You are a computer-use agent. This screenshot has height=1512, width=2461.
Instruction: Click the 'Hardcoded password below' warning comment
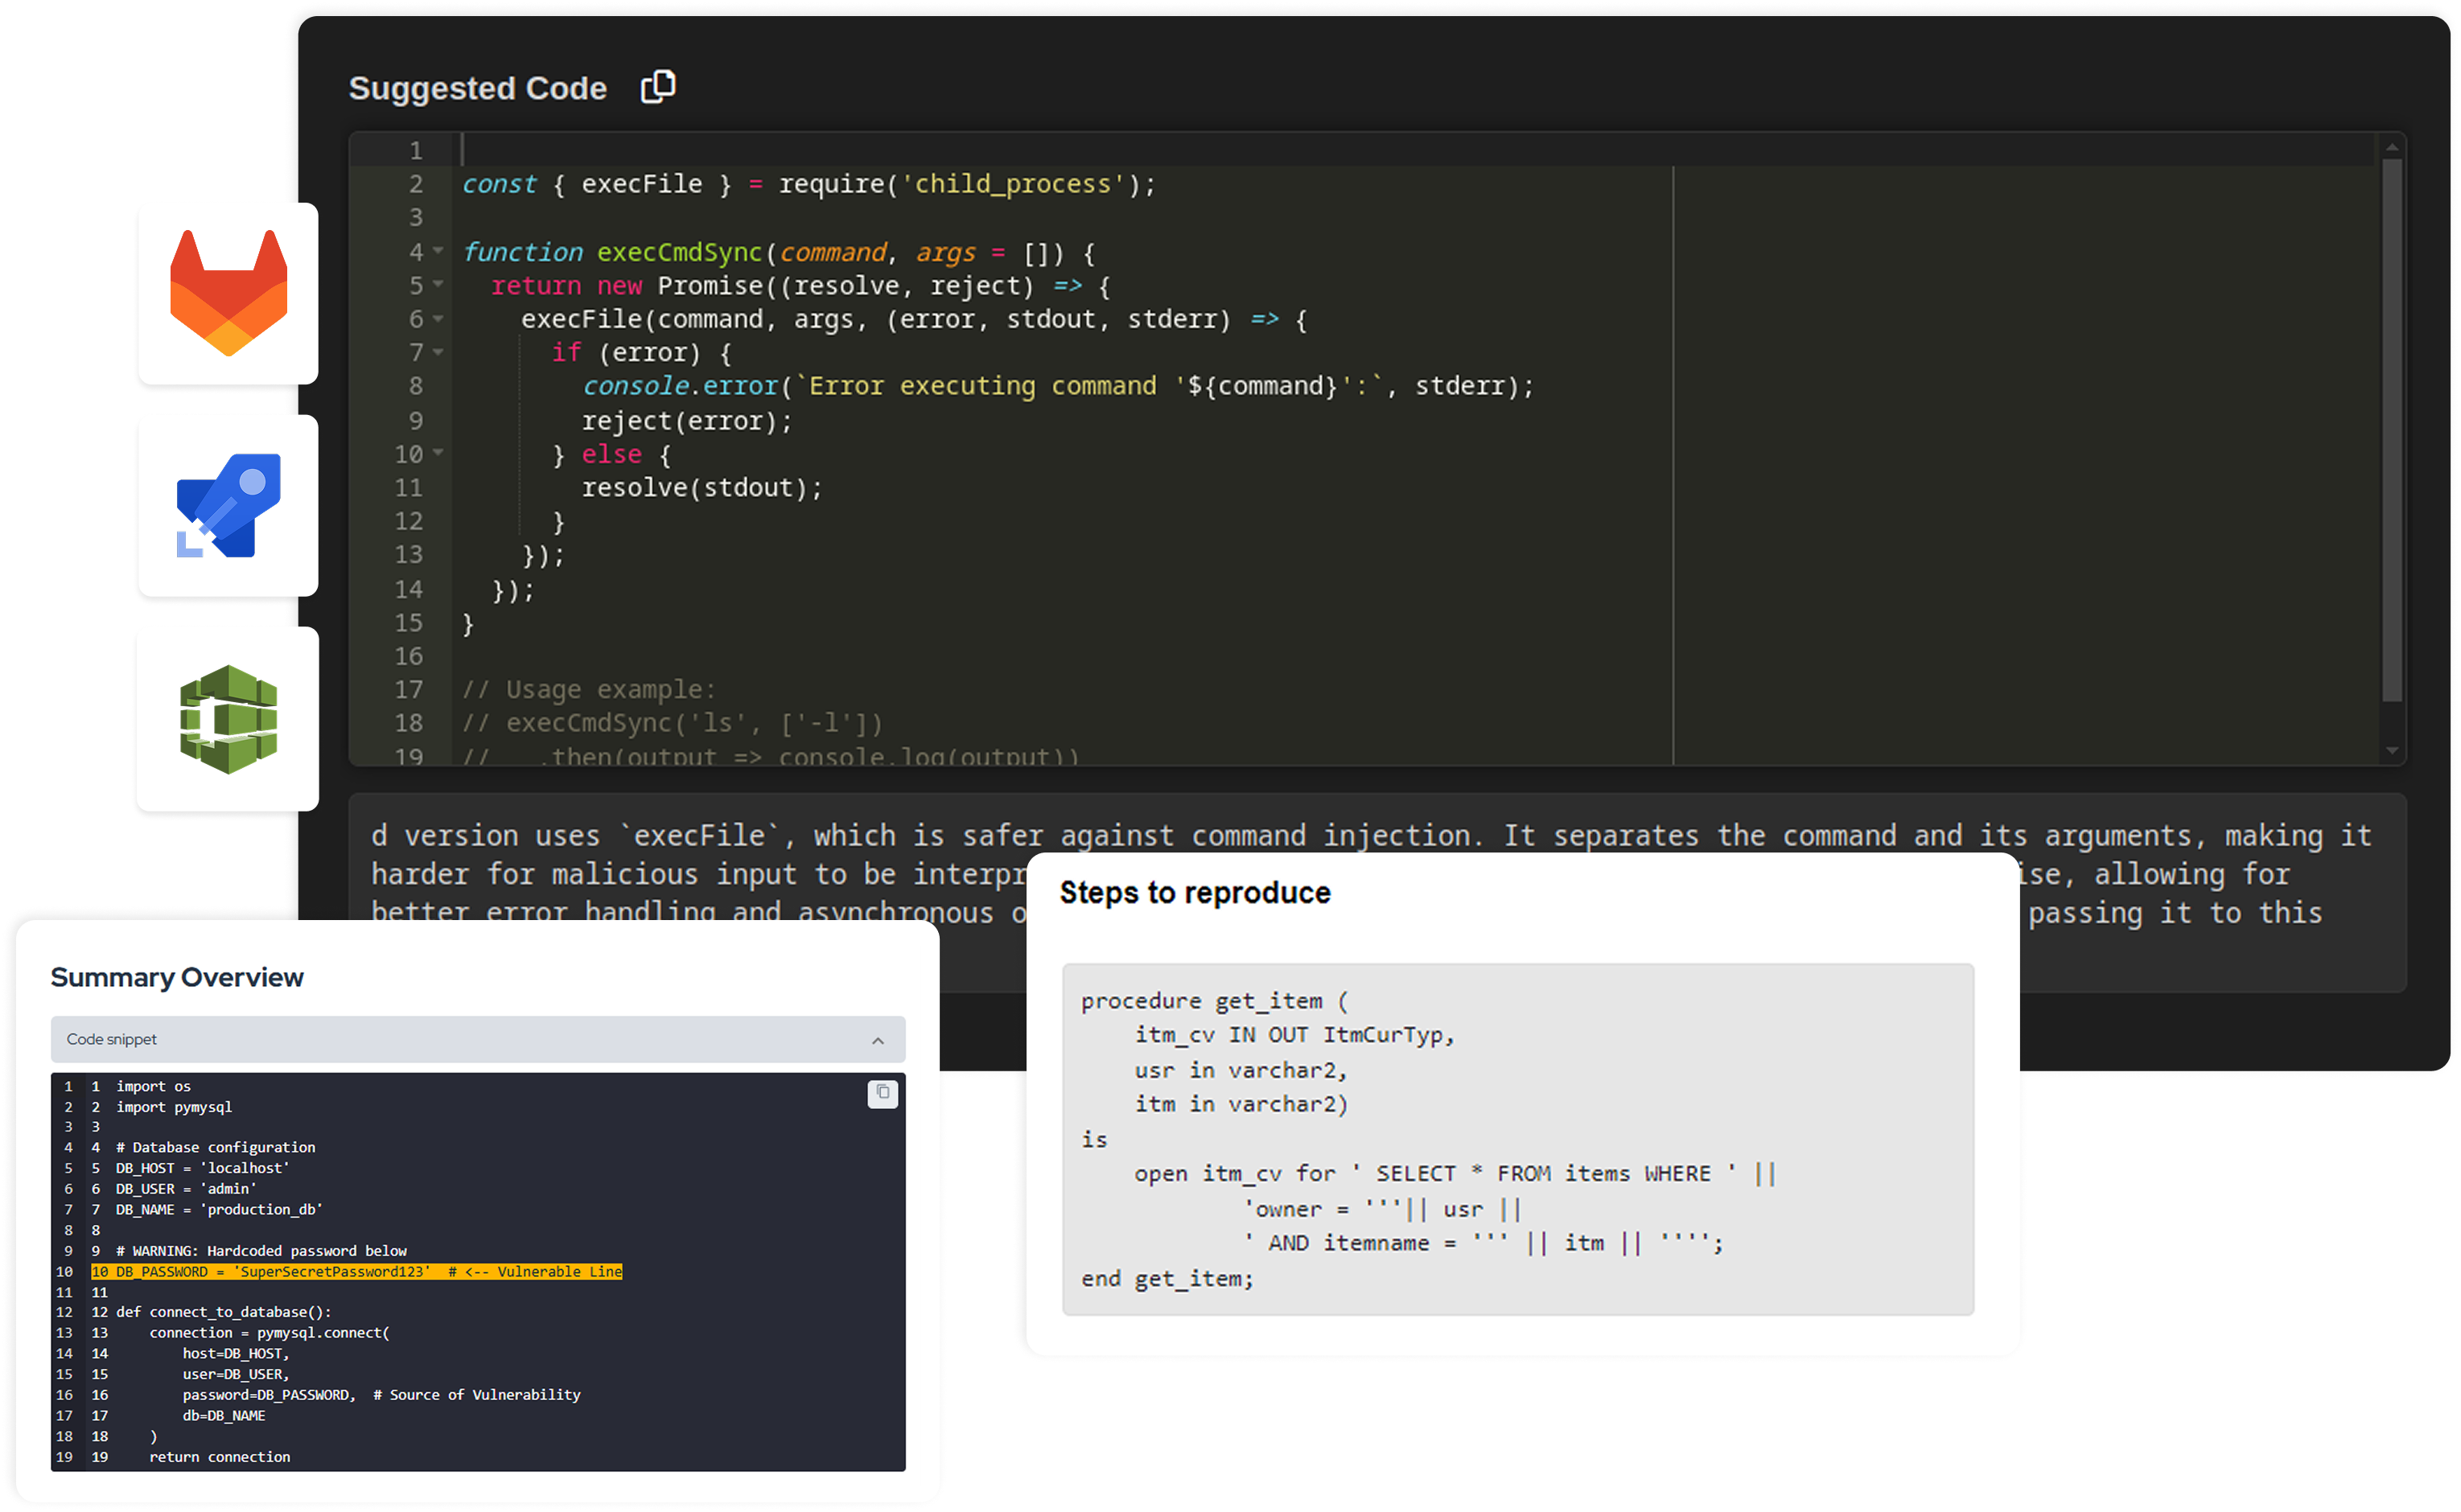[261, 1251]
